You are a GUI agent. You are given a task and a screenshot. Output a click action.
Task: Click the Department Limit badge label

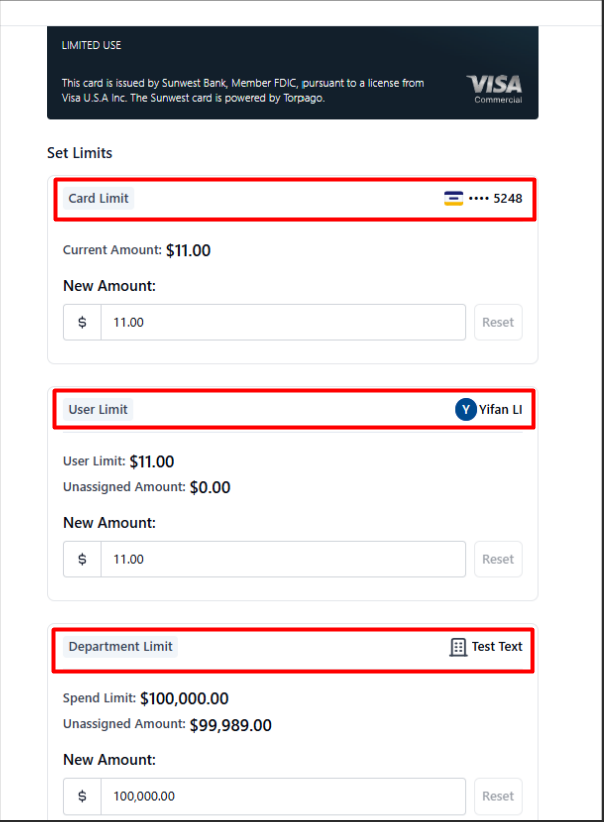pos(121,647)
